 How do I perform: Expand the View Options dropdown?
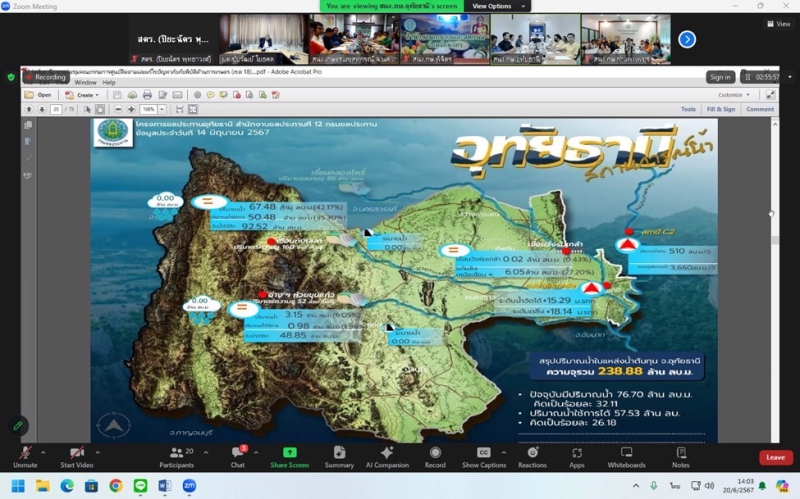point(491,6)
